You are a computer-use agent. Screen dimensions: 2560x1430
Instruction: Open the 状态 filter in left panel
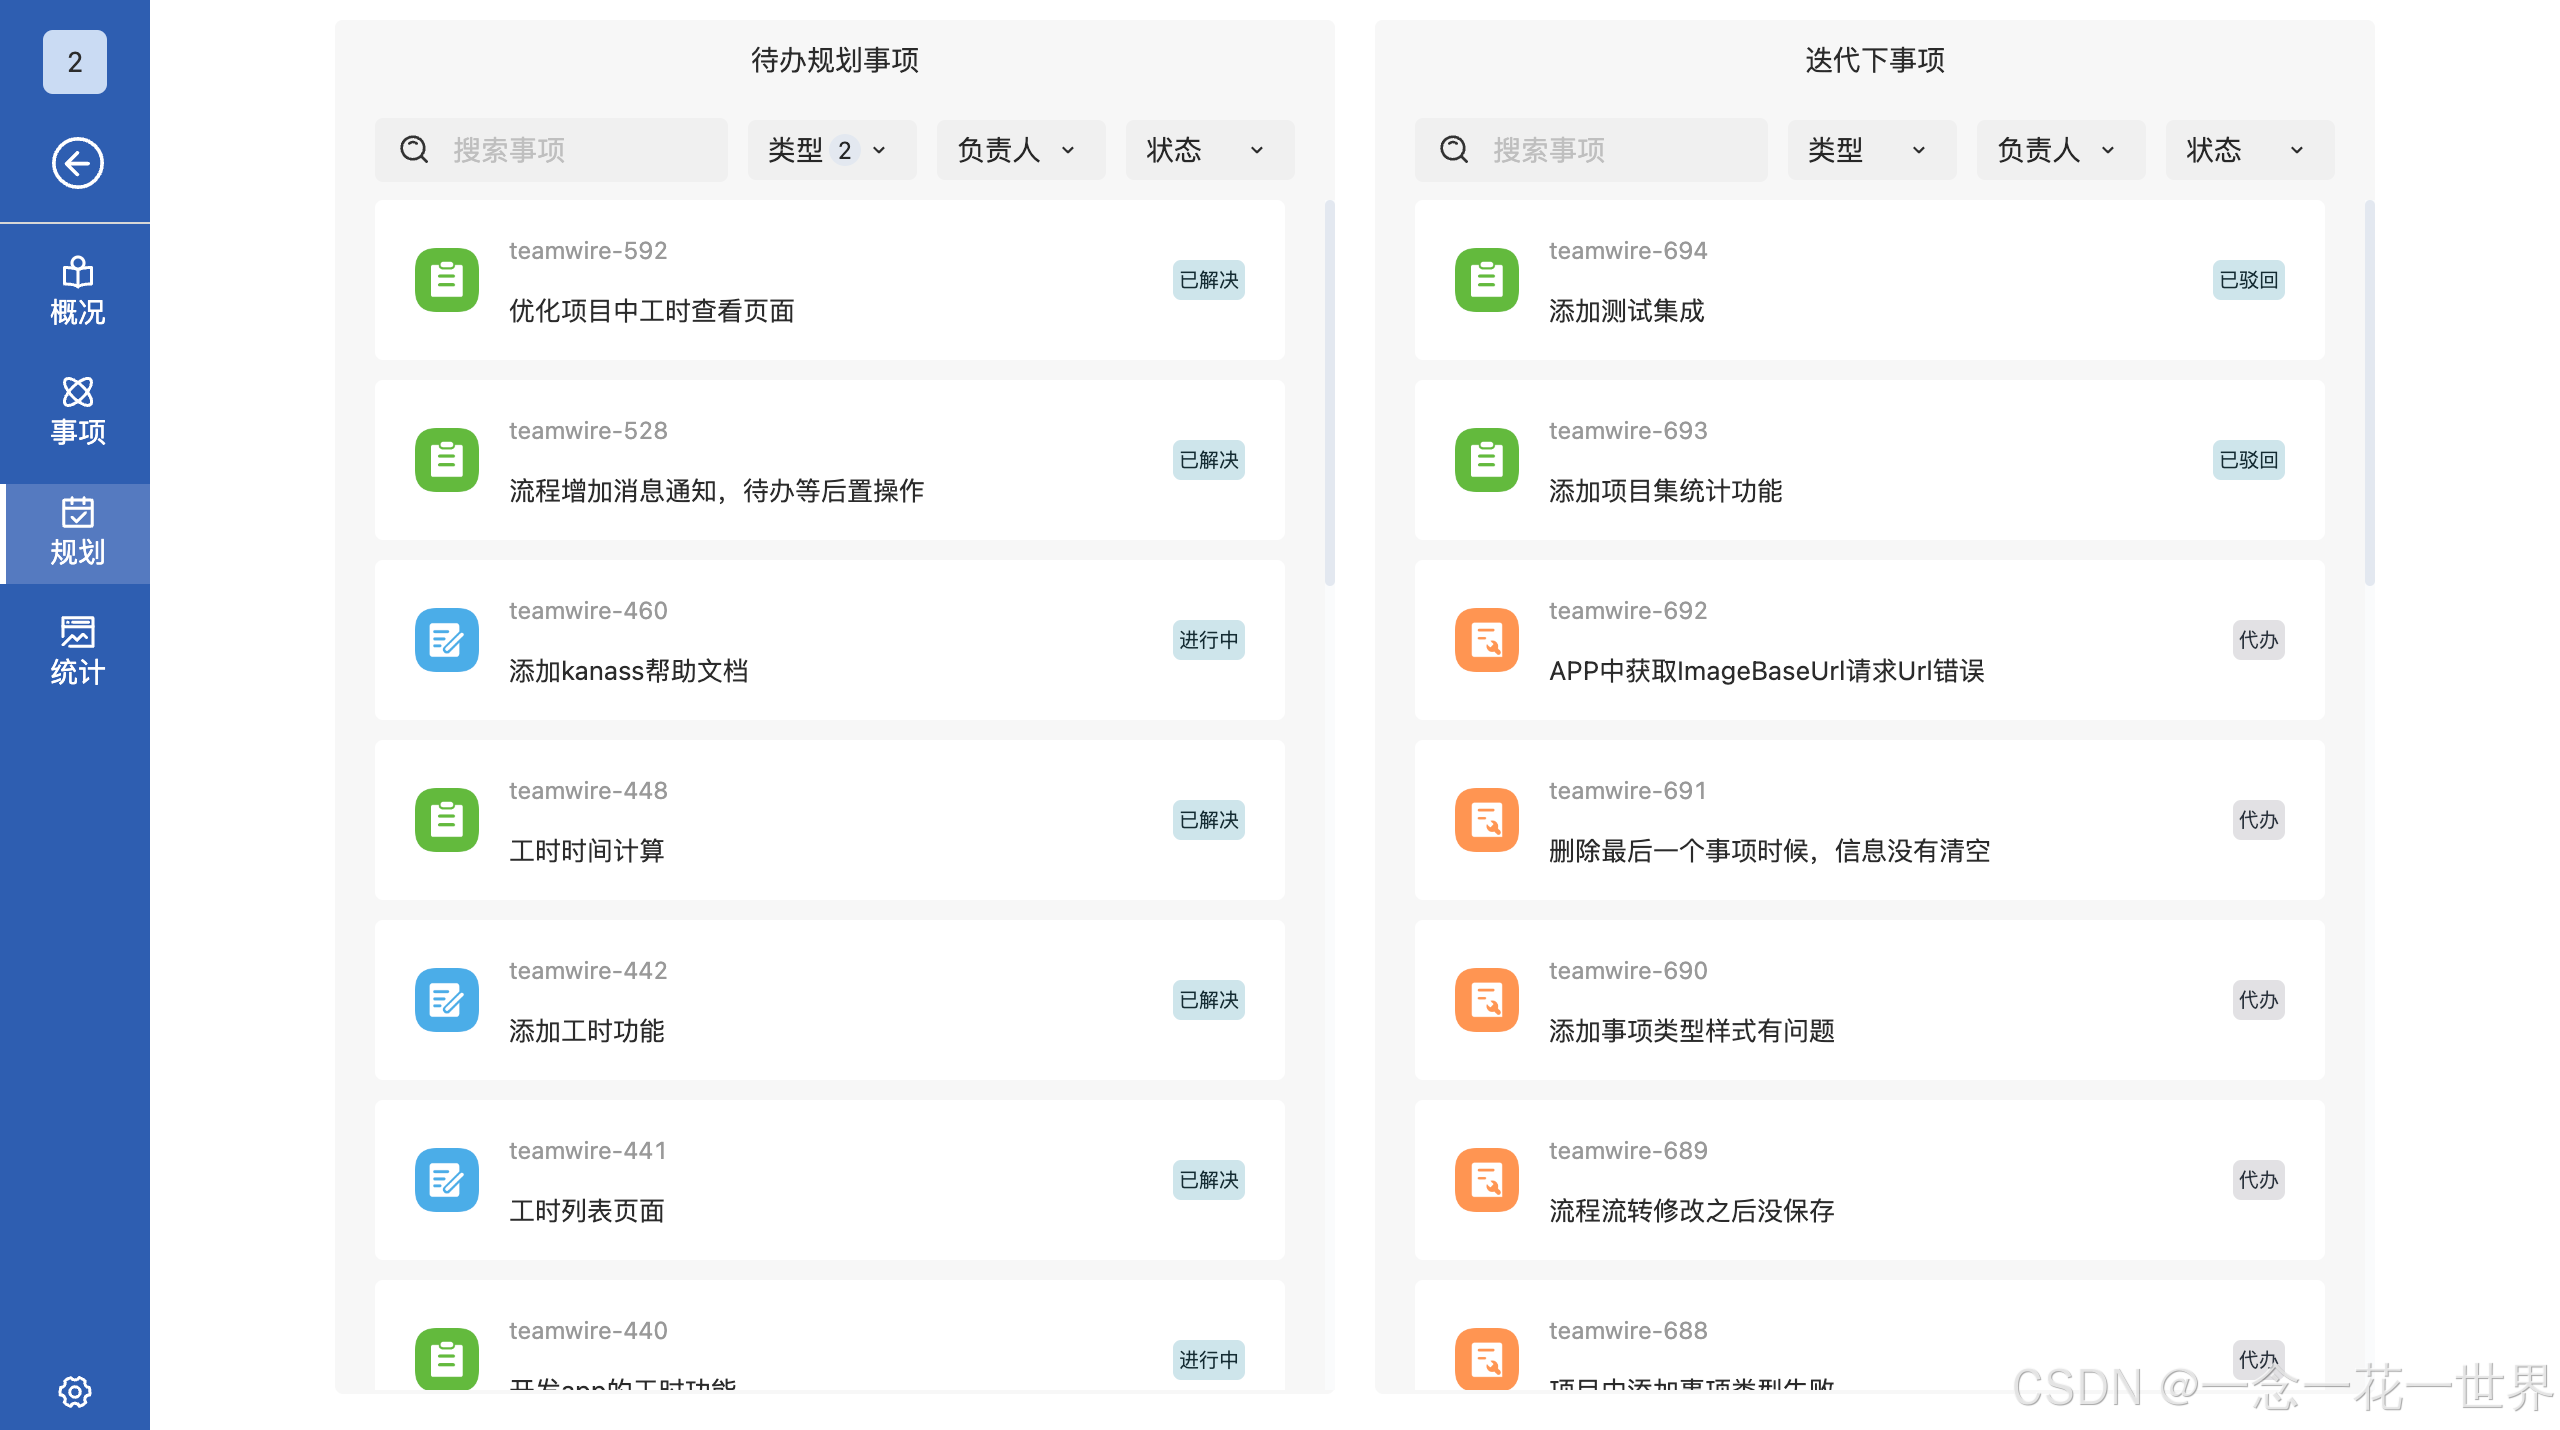click(x=1208, y=150)
